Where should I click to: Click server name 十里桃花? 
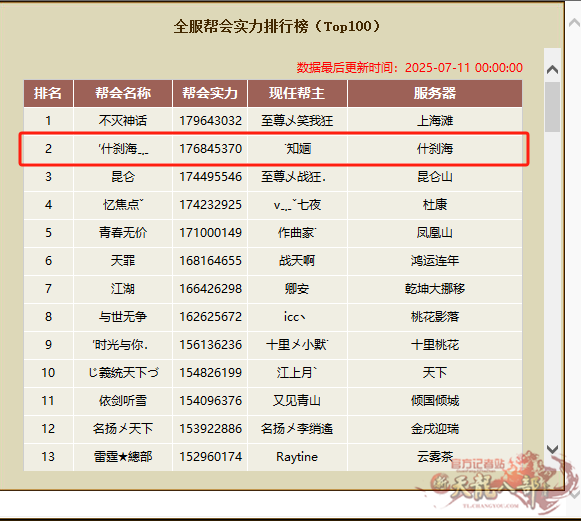435,345
